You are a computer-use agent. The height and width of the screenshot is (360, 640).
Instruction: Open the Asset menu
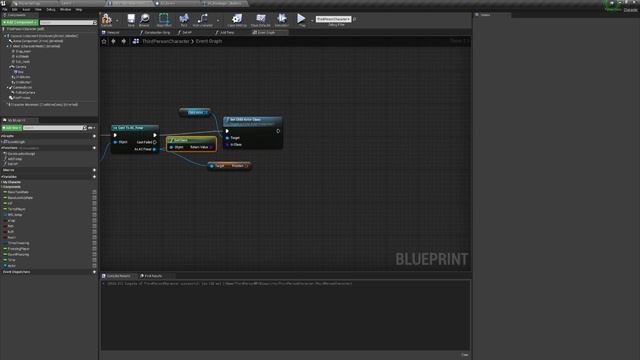pos(26,9)
